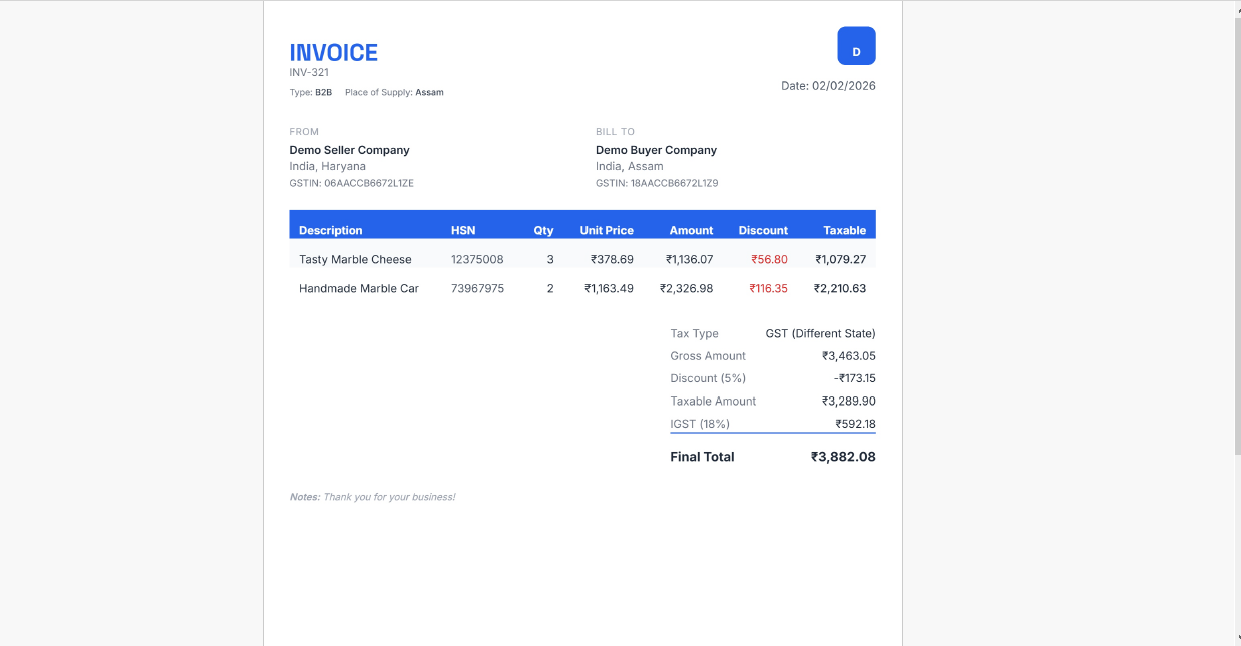Click the HSN column header

click(463, 230)
